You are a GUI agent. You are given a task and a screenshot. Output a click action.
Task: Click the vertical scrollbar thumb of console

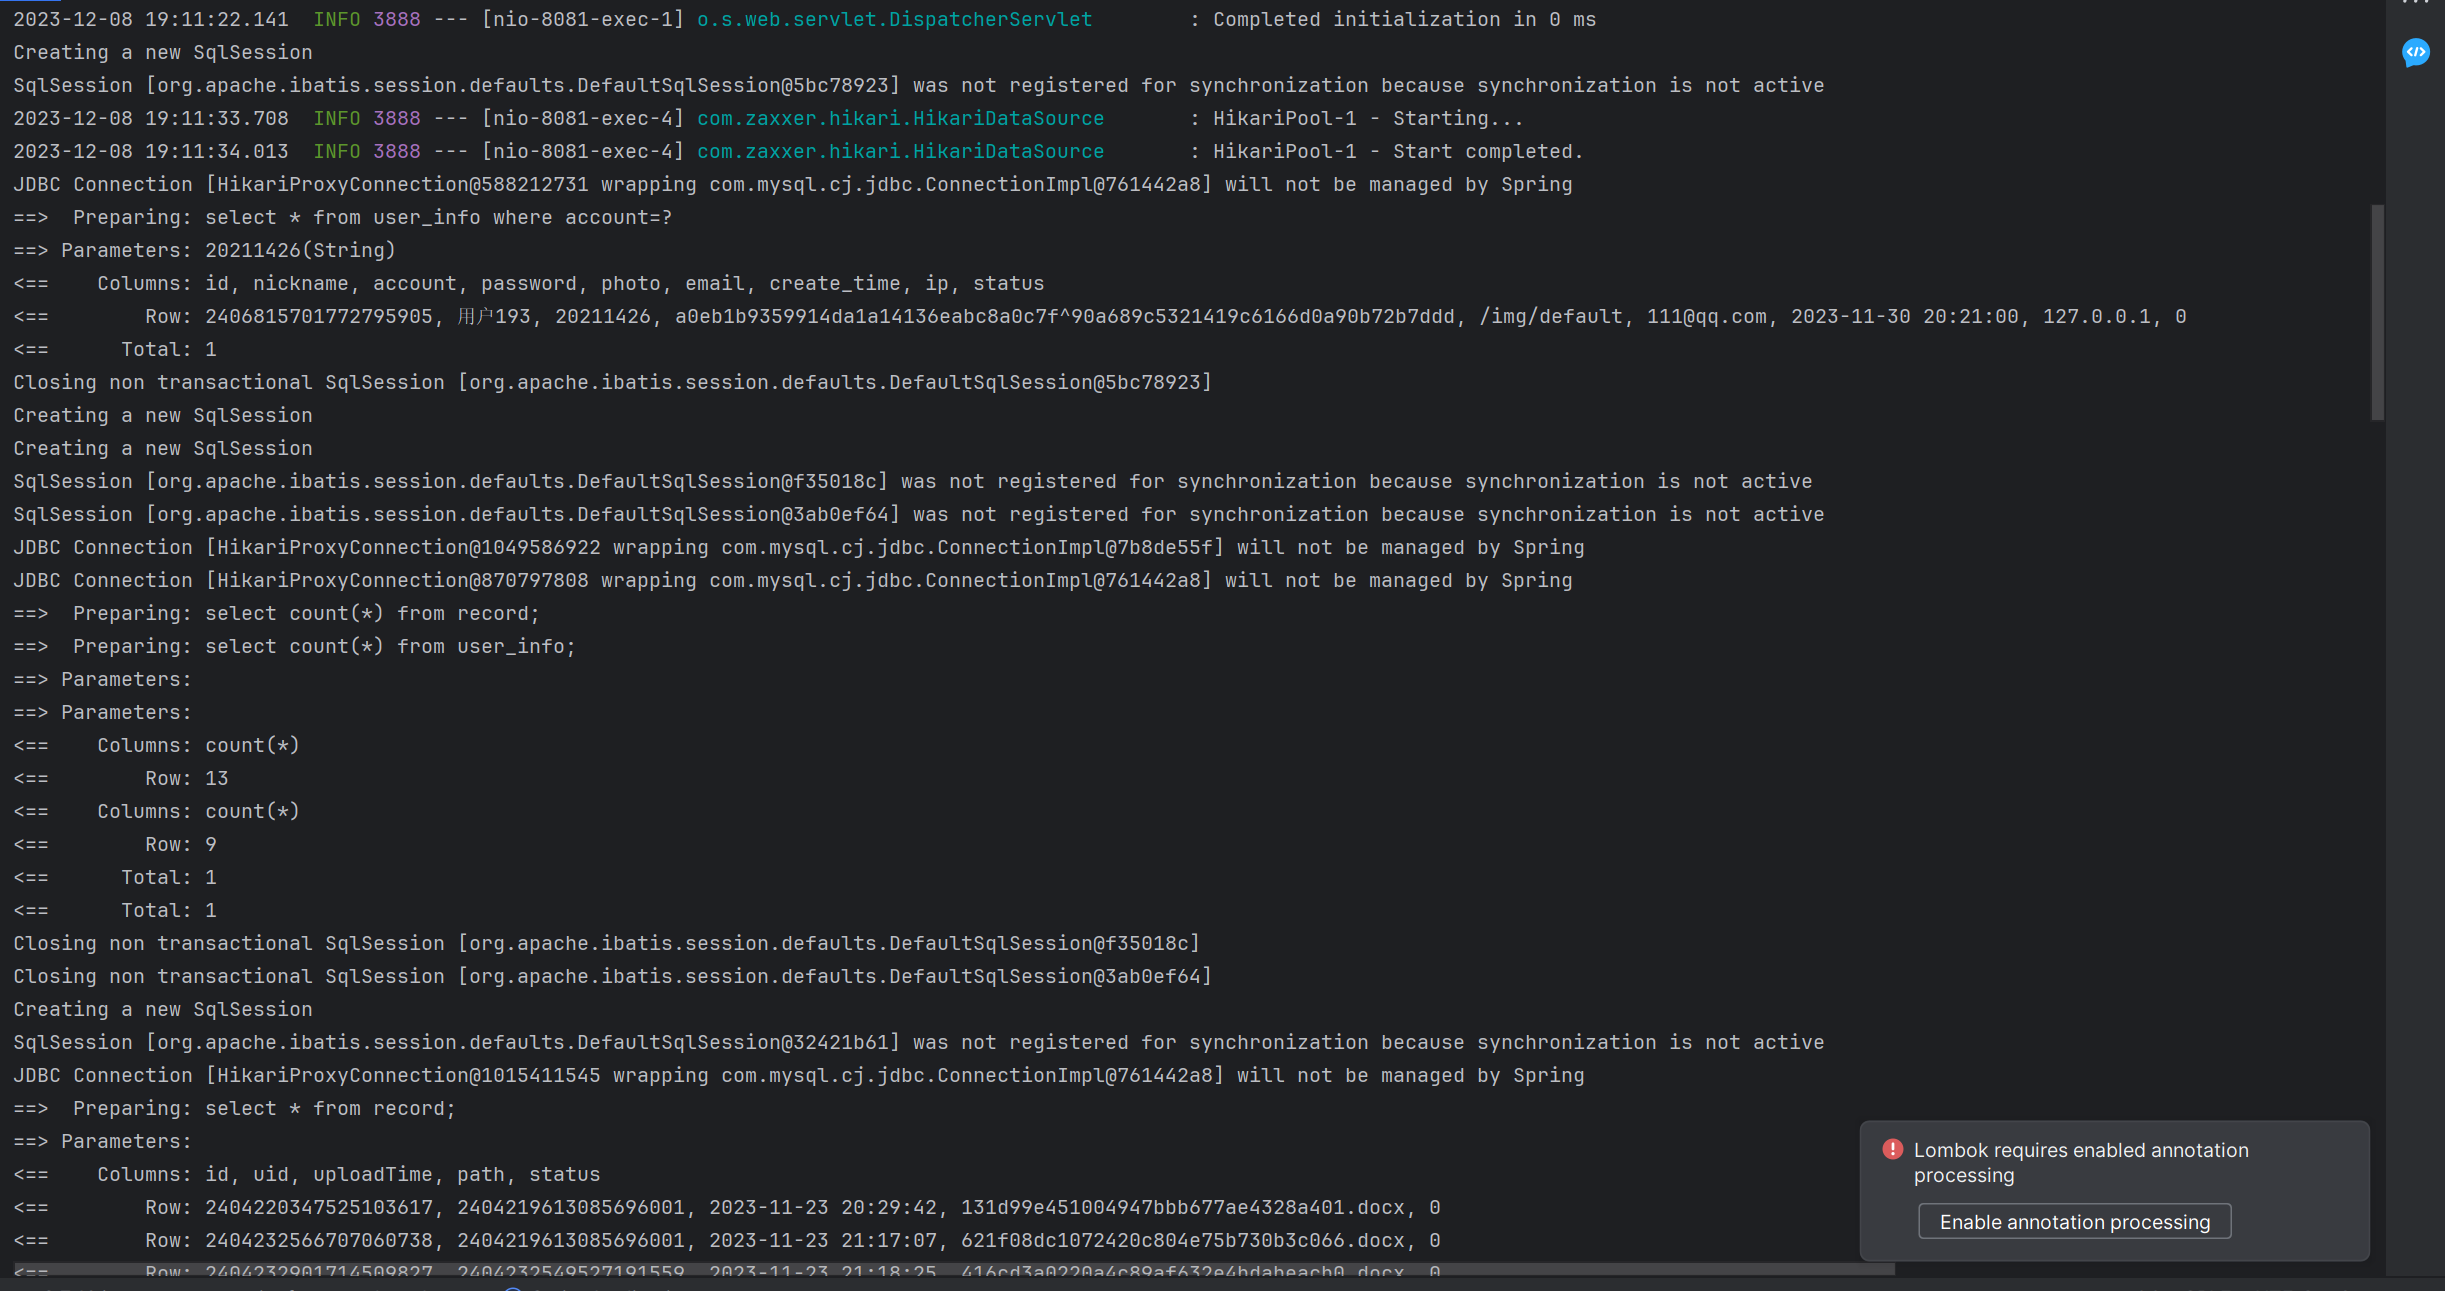[x=2377, y=312]
